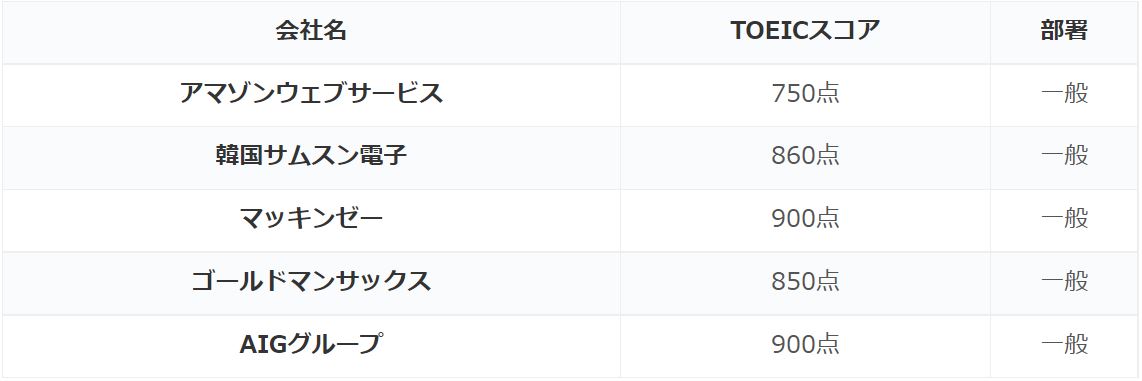Click the 860点 score cell
This screenshot has height=381, width=1142.
coord(805,157)
